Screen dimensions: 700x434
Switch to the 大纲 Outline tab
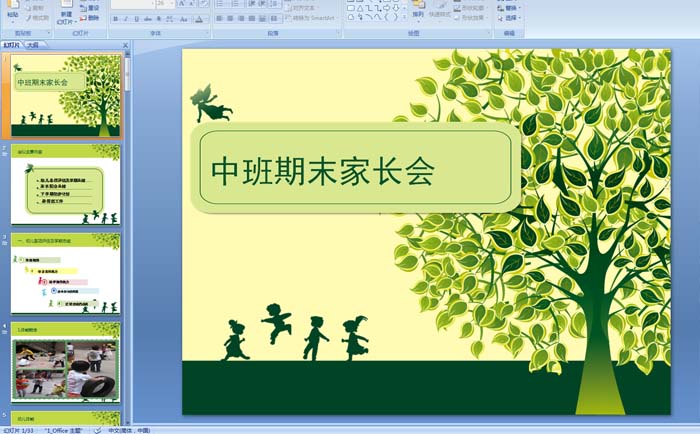(33, 45)
